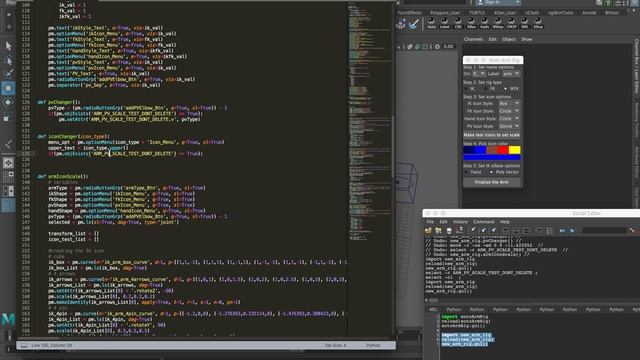Run the Label shelf script button
Image resolution: width=640 pixels, height=360 pixels.
(x=444, y=23)
